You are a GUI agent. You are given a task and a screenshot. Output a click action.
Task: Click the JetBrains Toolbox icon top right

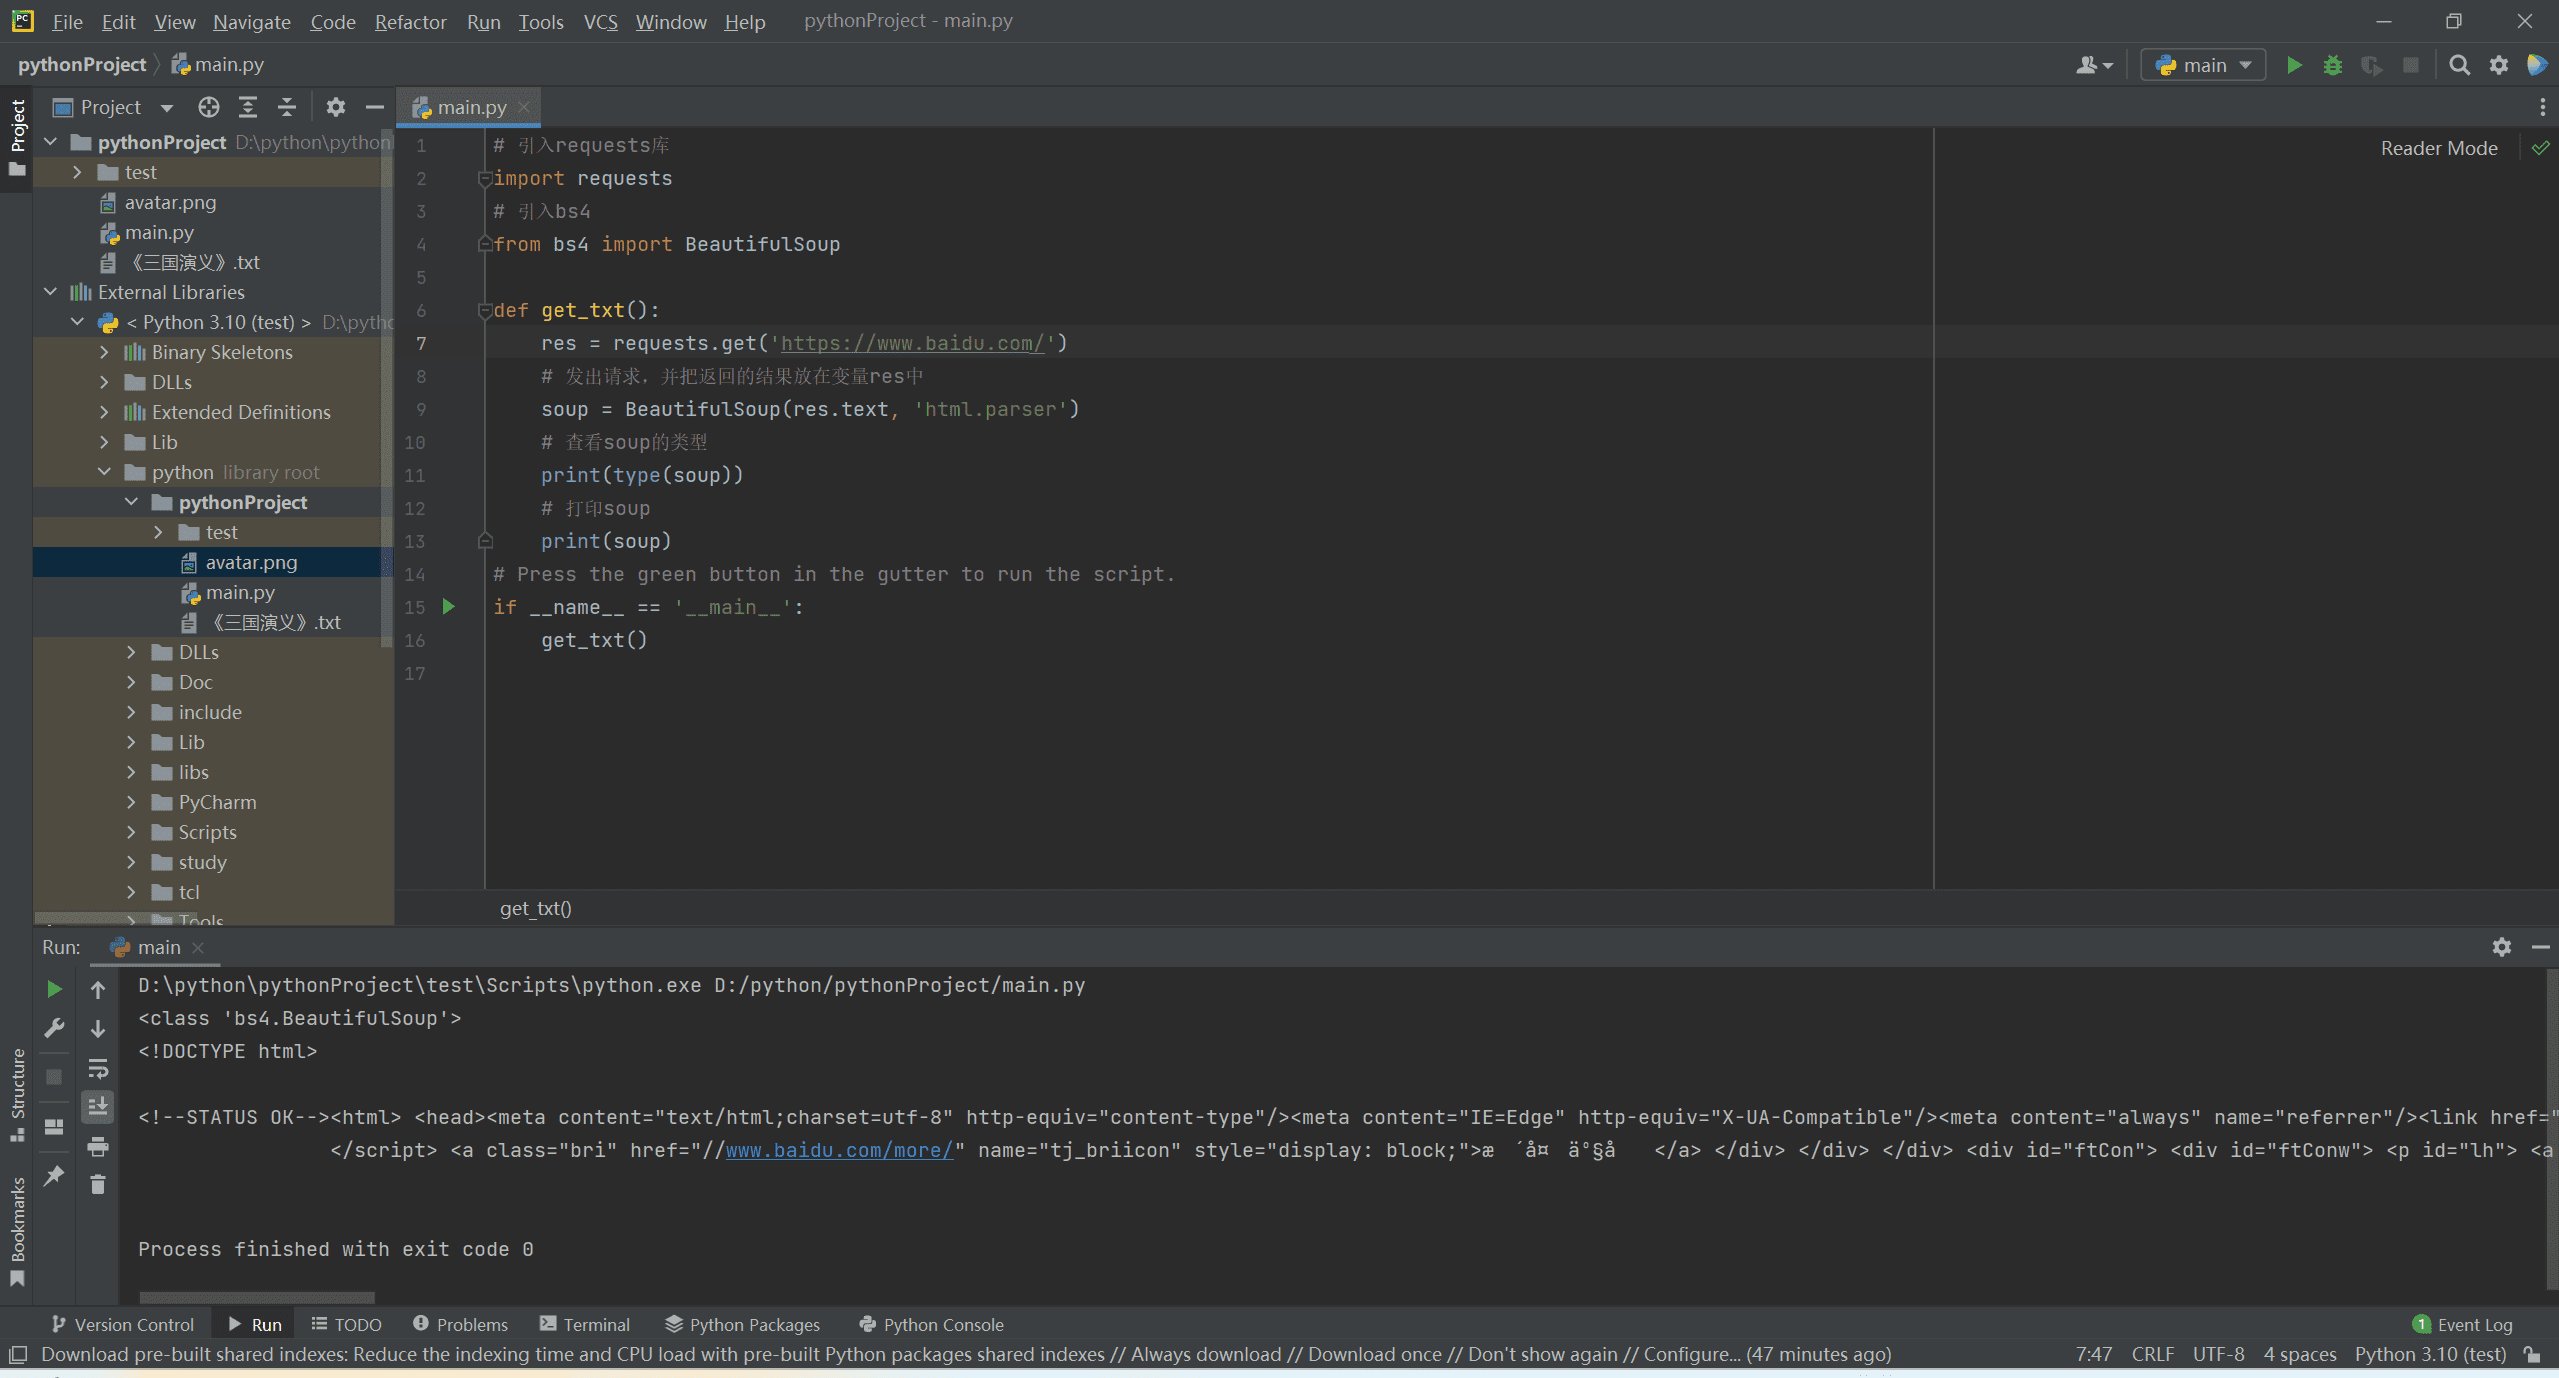(x=2537, y=65)
